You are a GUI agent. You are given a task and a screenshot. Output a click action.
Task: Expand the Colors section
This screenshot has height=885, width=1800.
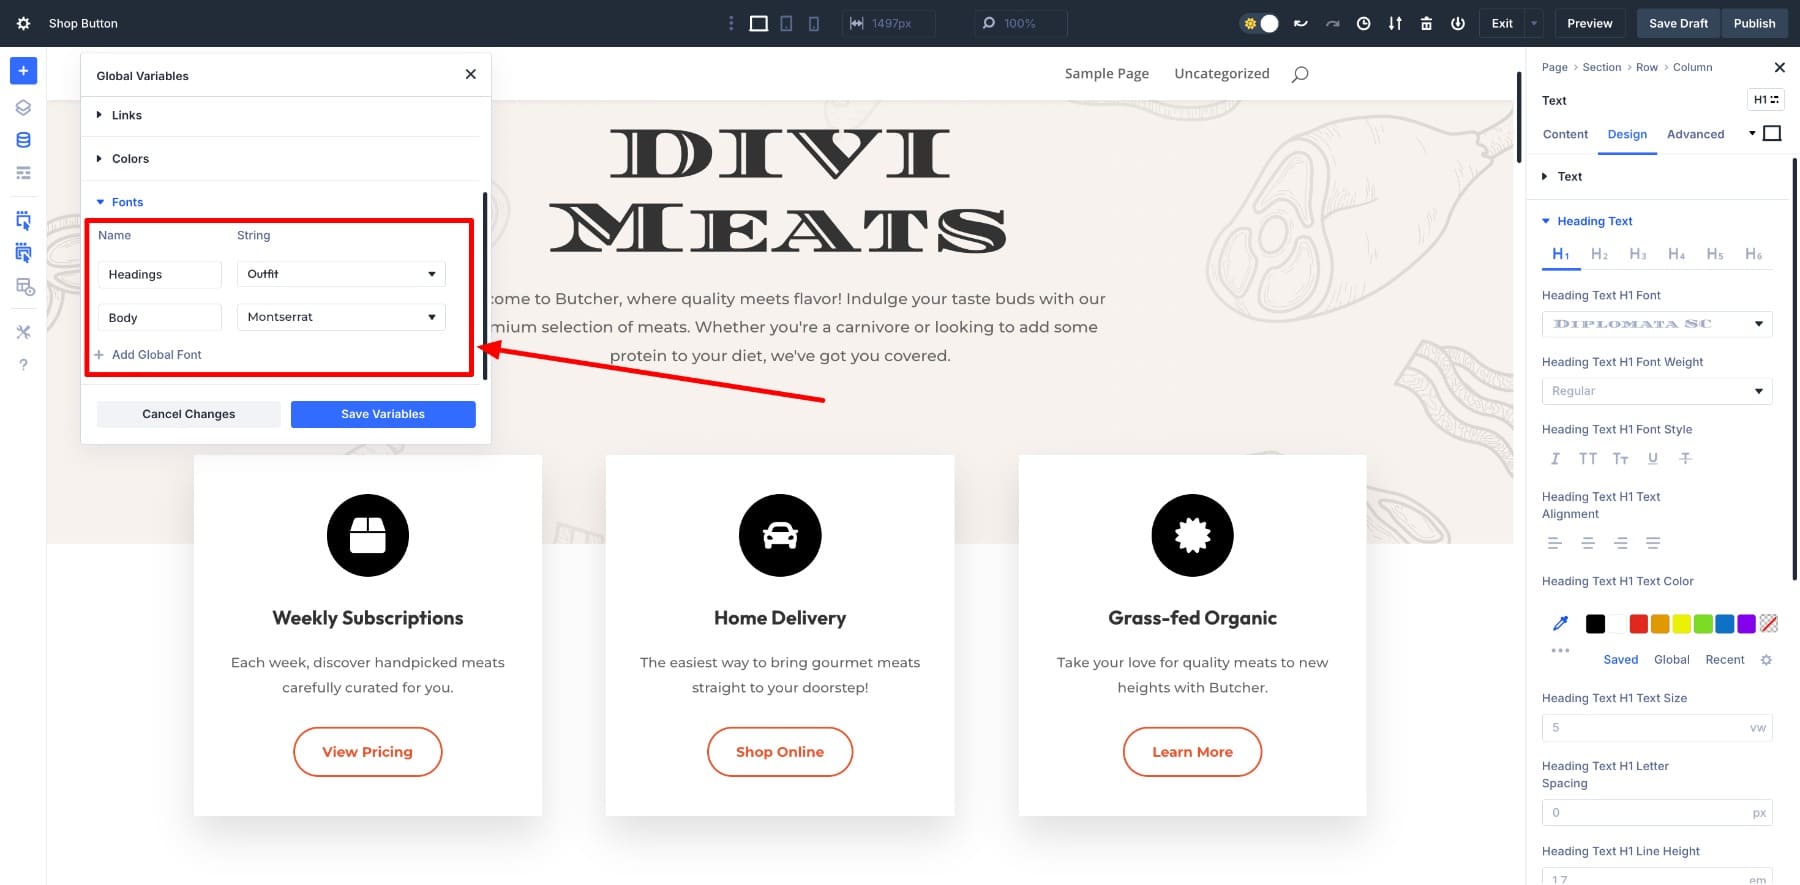[130, 159]
